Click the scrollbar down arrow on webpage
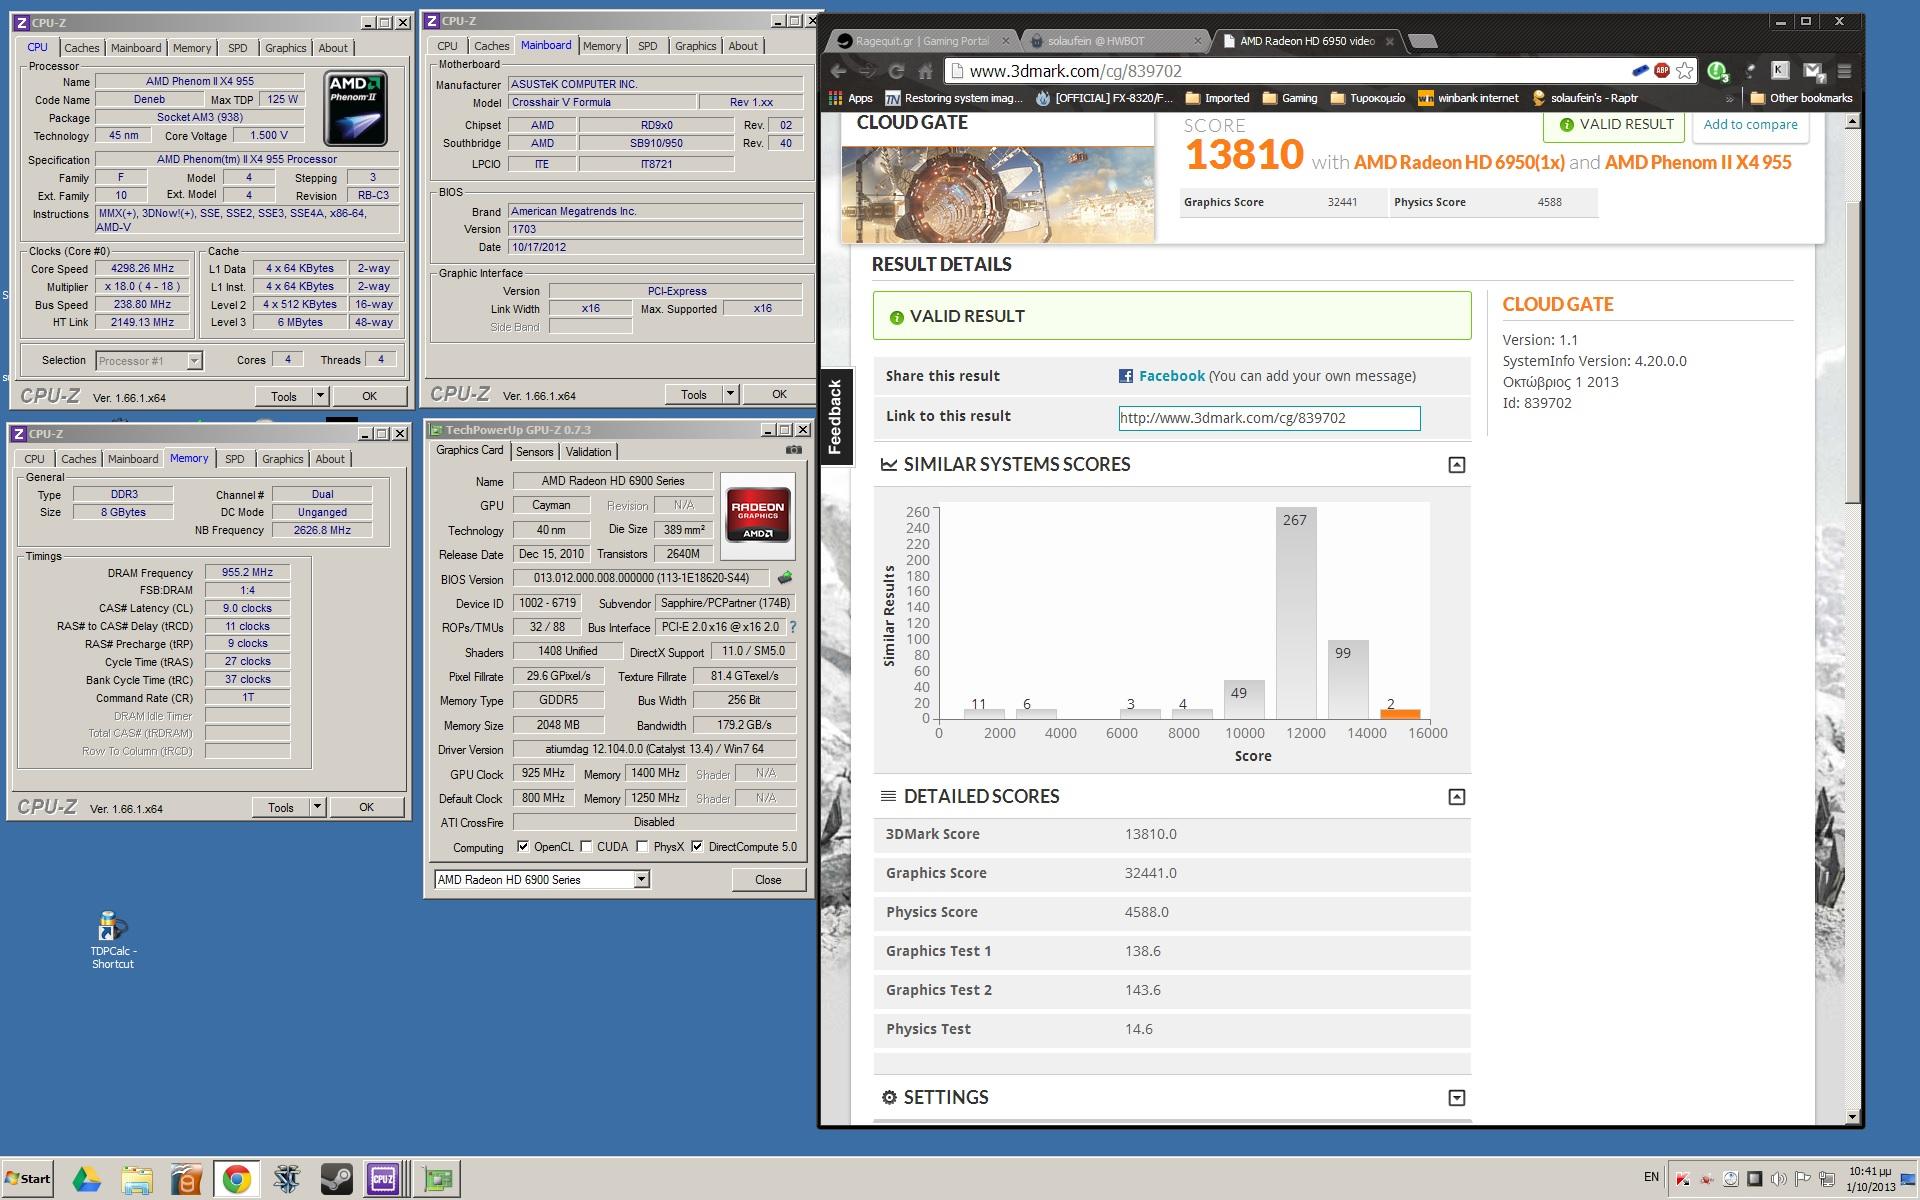 point(1852,1117)
